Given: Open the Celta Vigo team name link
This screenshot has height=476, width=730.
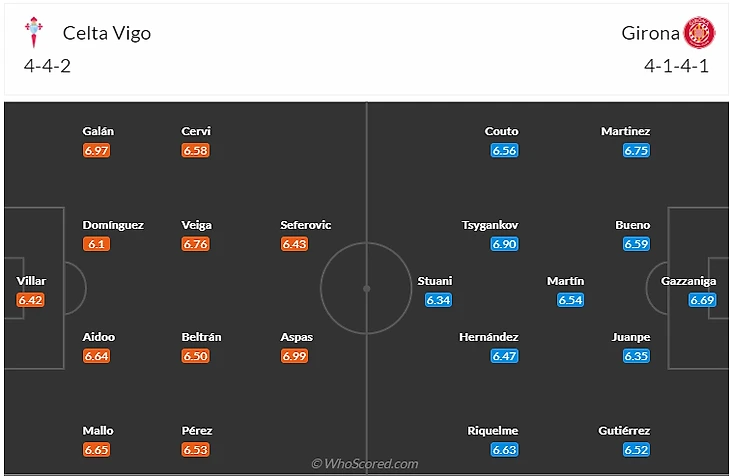Looking at the screenshot, I should pyautogui.click(x=107, y=33).
